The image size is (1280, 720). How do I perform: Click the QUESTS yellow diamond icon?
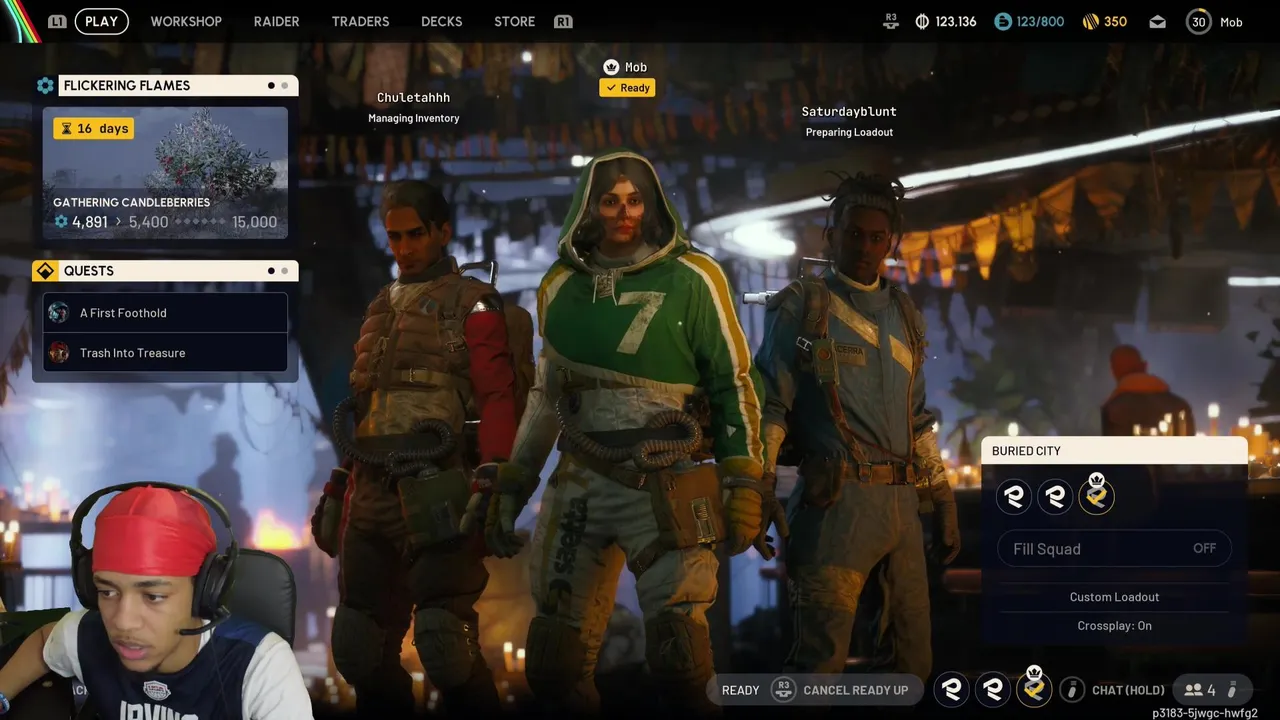point(45,271)
